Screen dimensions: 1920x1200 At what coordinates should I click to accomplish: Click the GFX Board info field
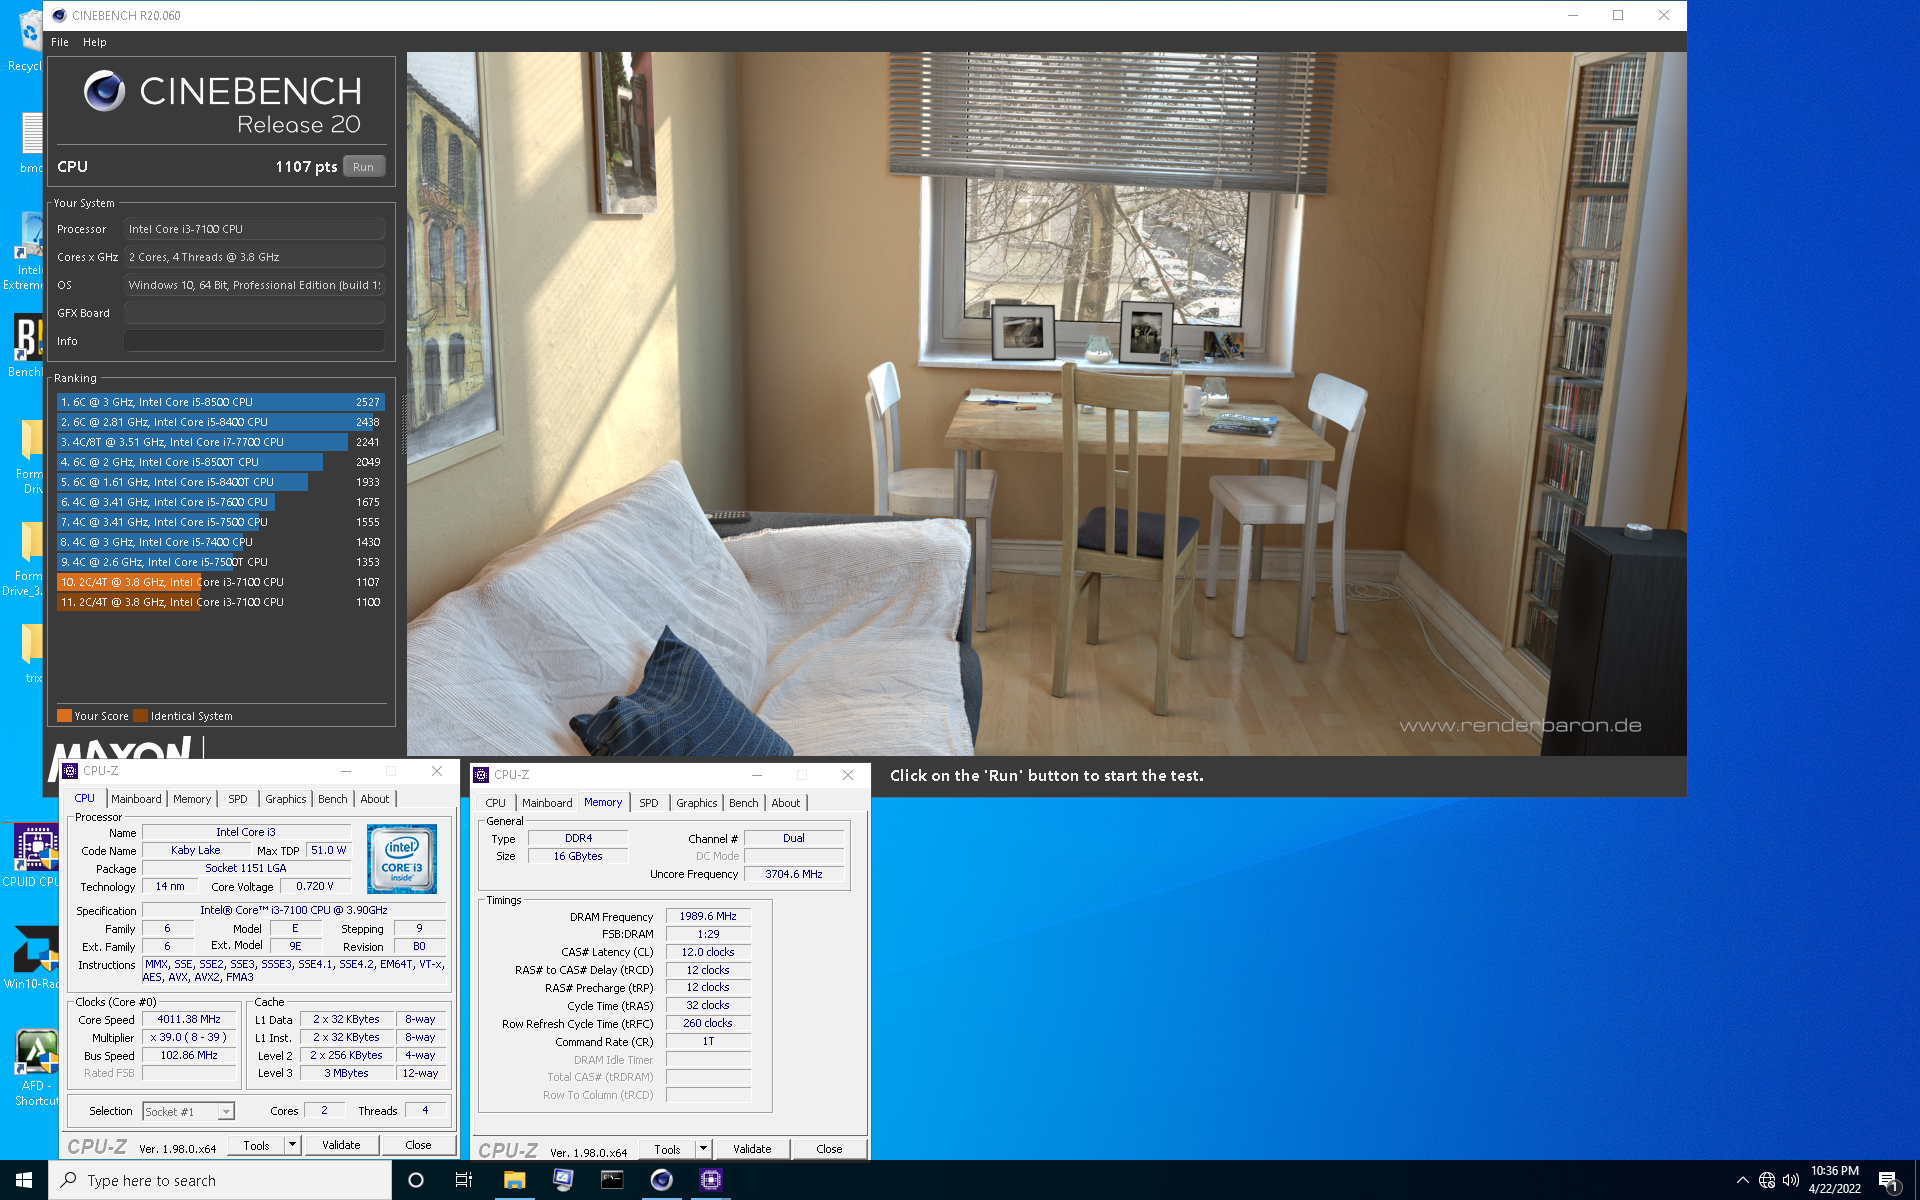(x=254, y=313)
